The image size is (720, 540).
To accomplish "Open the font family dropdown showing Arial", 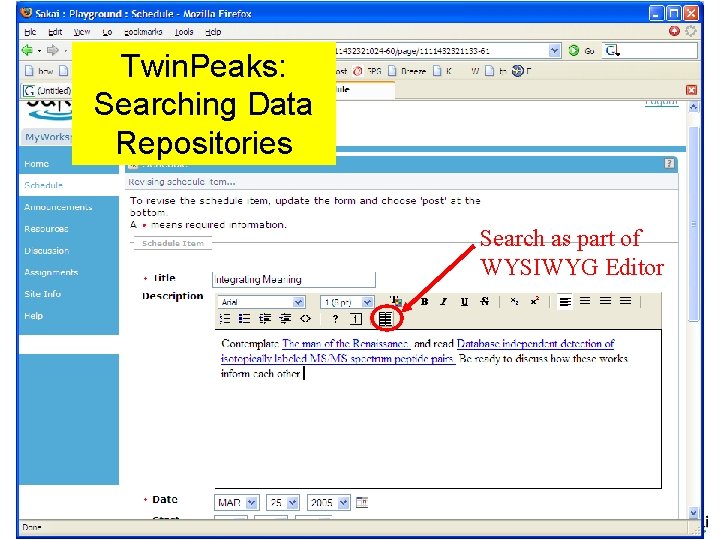I will click(261, 302).
